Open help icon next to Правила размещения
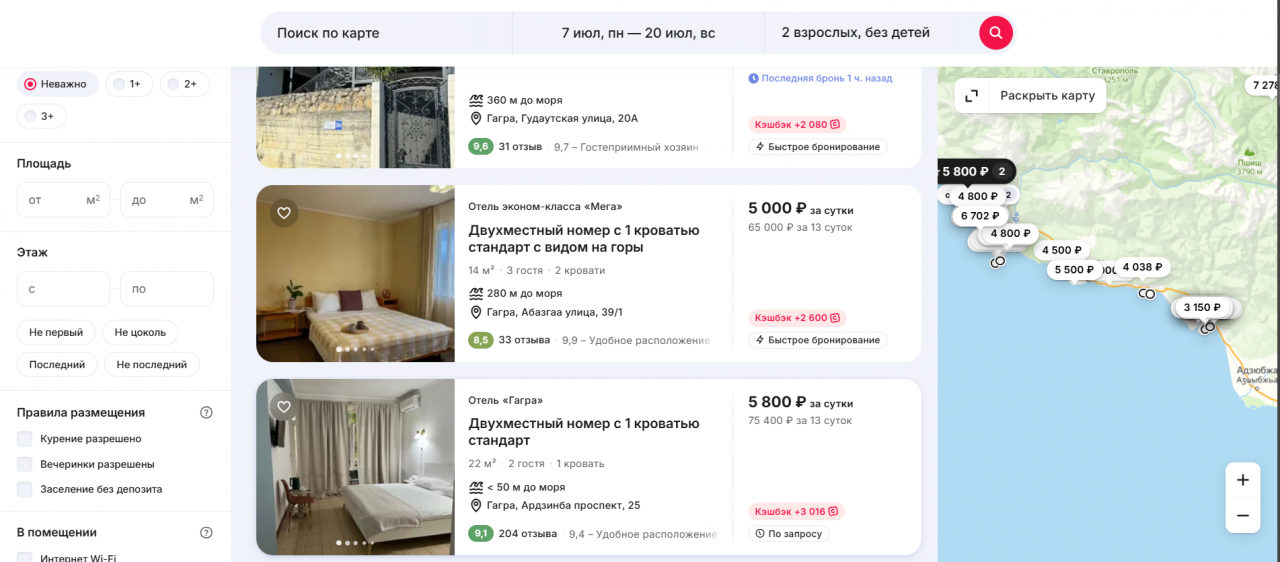1280x562 pixels. click(x=206, y=413)
